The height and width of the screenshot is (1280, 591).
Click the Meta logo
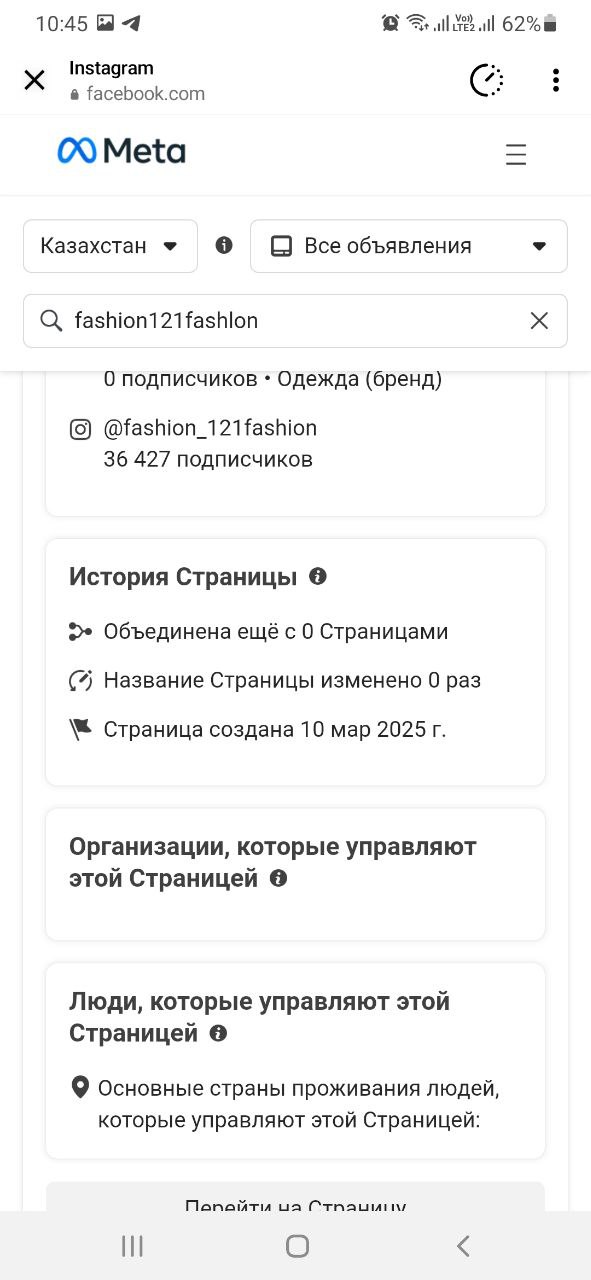pyautogui.click(x=121, y=151)
